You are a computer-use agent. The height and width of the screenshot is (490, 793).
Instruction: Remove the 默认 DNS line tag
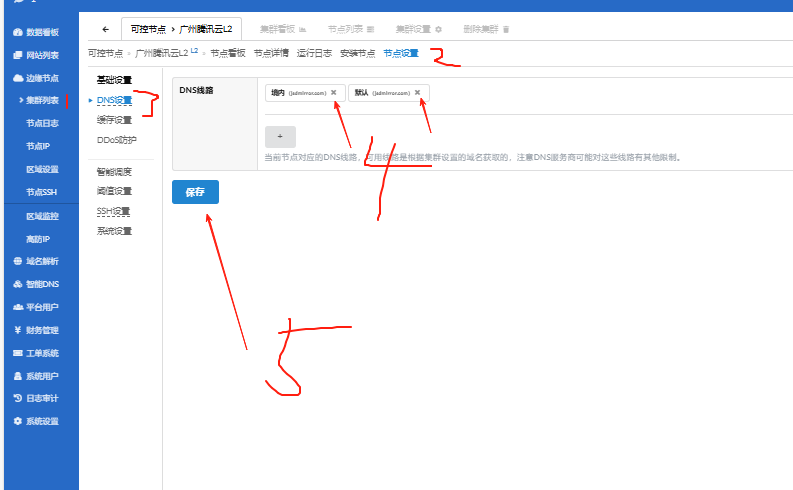click(x=418, y=93)
